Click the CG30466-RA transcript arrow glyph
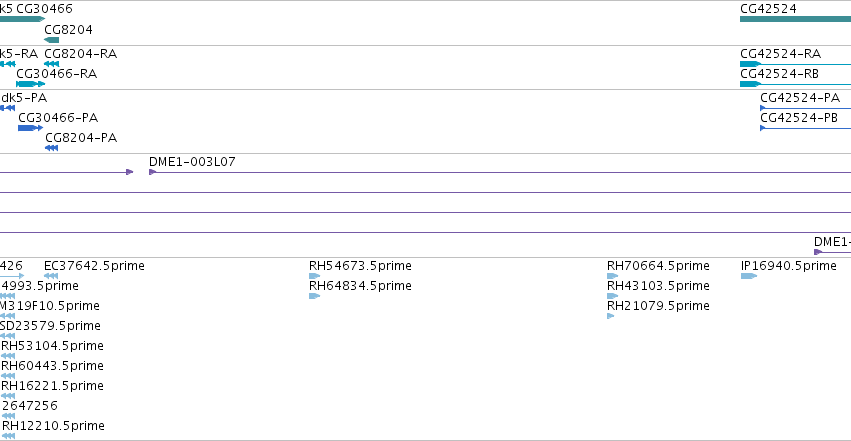This screenshot has width=851, height=441. click(30, 84)
